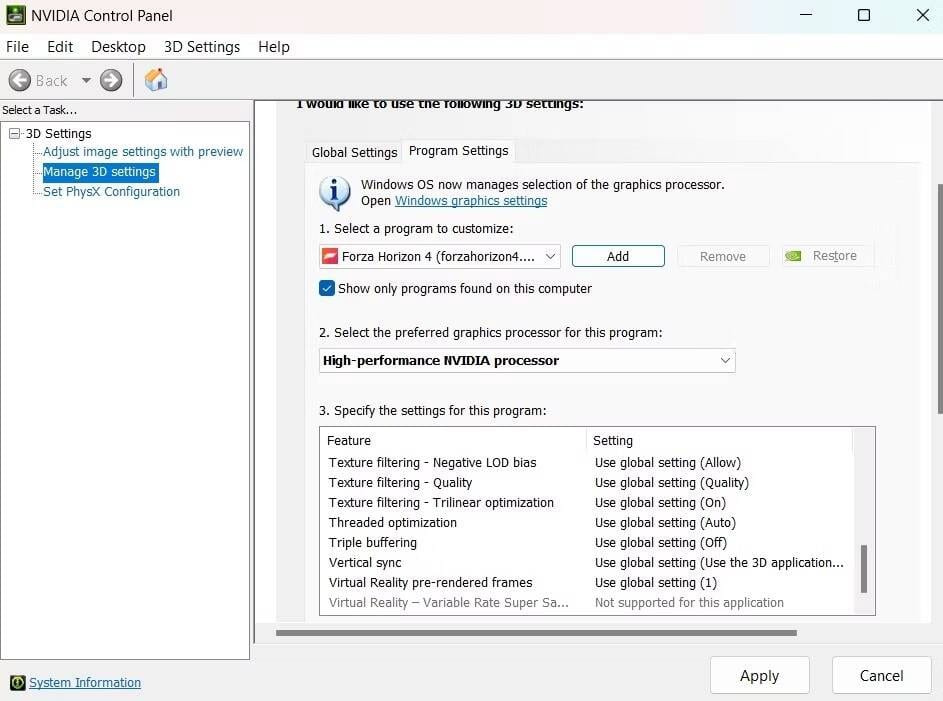Open the Back history dropdown arrow
This screenshot has width=943, height=701.
(x=86, y=81)
